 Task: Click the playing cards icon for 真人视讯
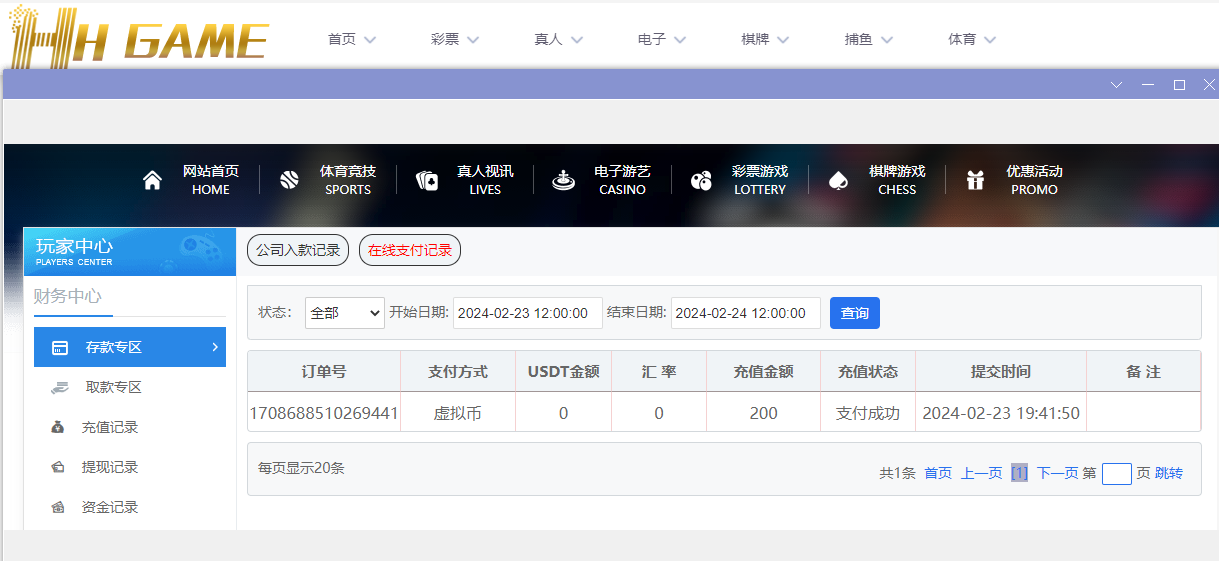click(427, 180)
